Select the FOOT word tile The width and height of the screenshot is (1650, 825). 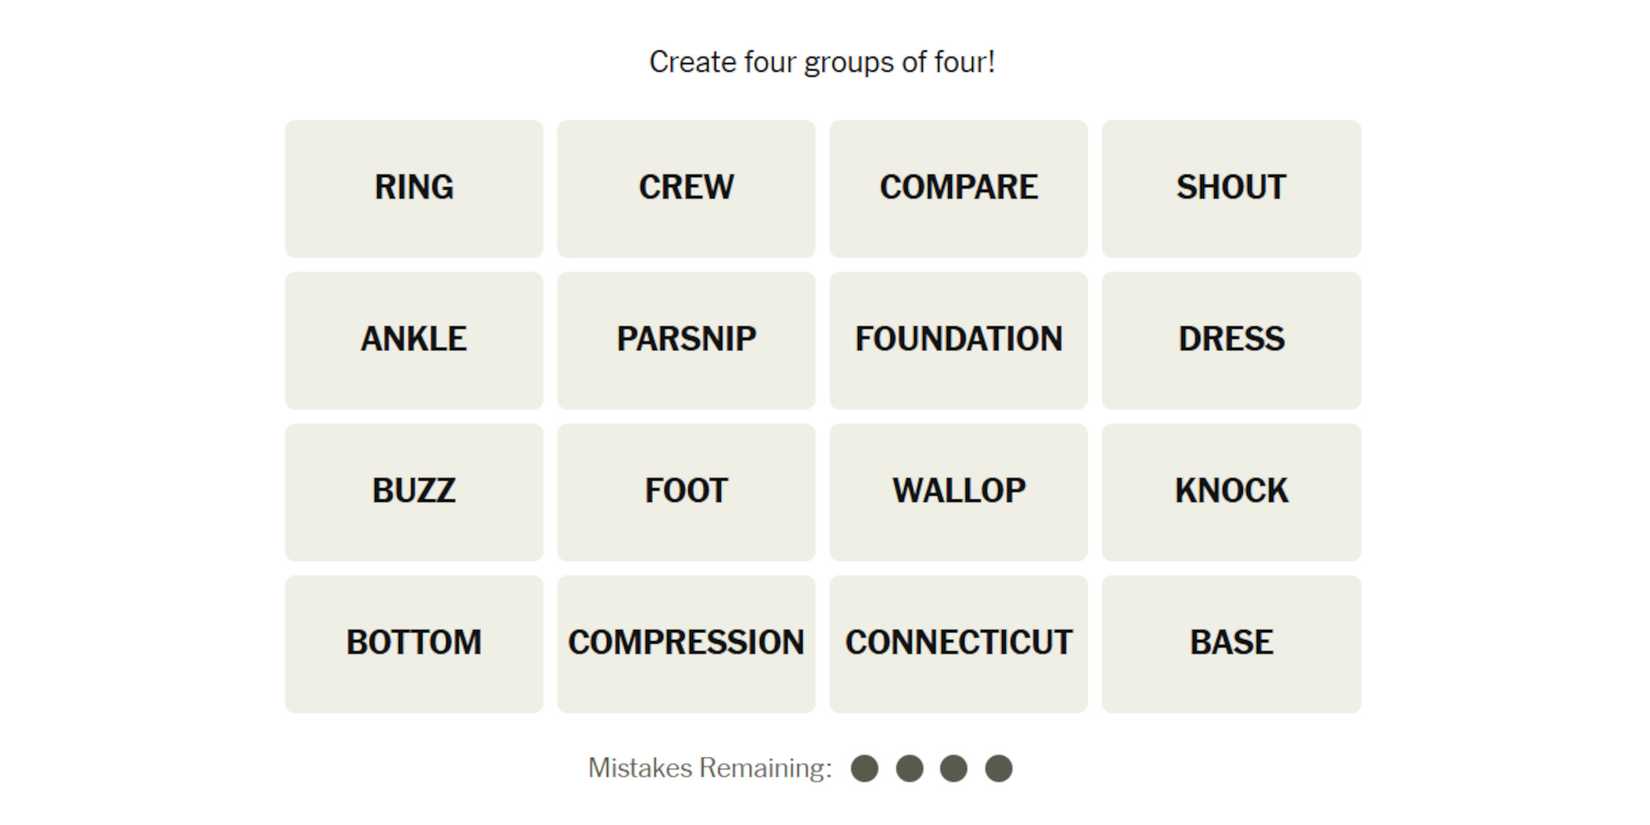point(686,492)
